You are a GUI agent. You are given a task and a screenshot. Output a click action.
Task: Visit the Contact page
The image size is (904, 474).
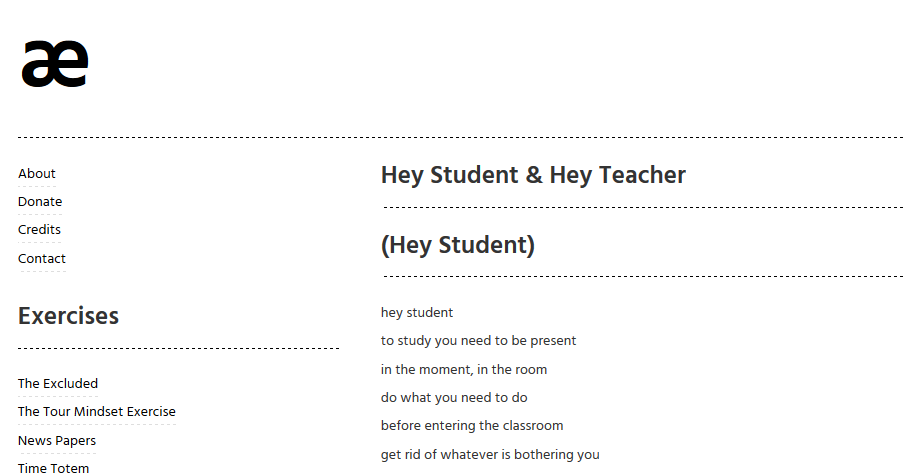(42, 258)
